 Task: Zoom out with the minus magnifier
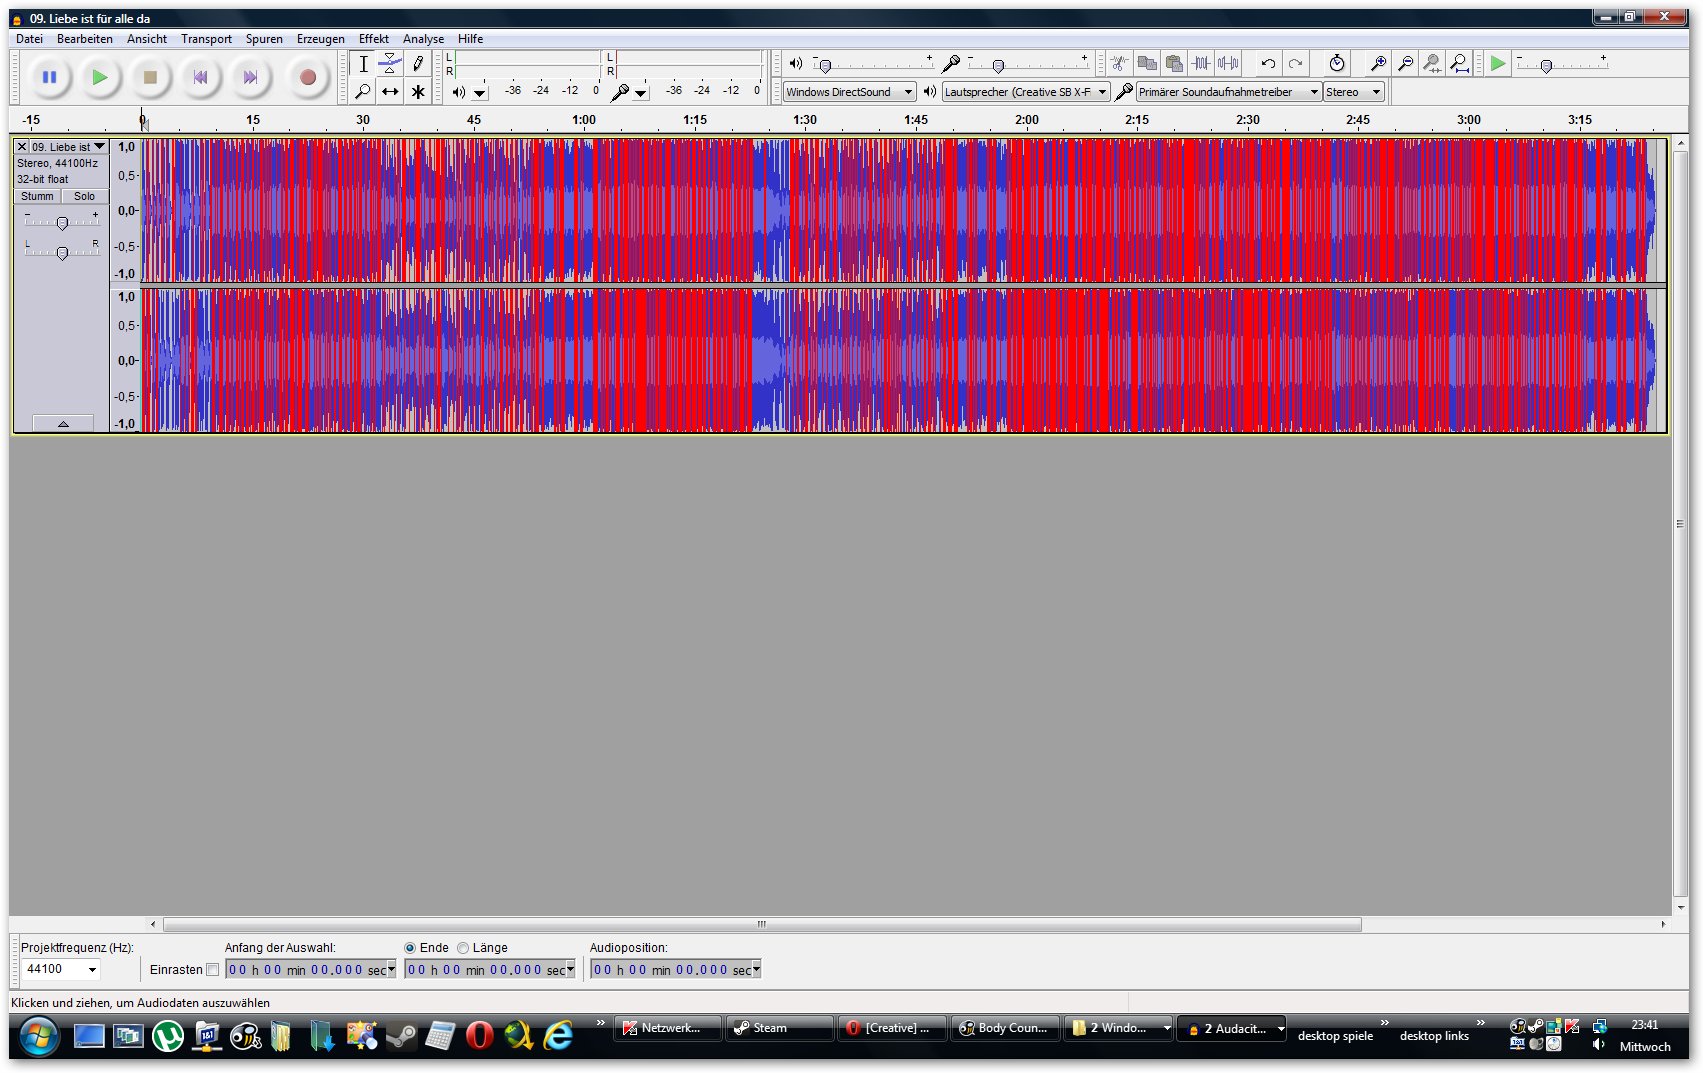(x=1405, y=63)
